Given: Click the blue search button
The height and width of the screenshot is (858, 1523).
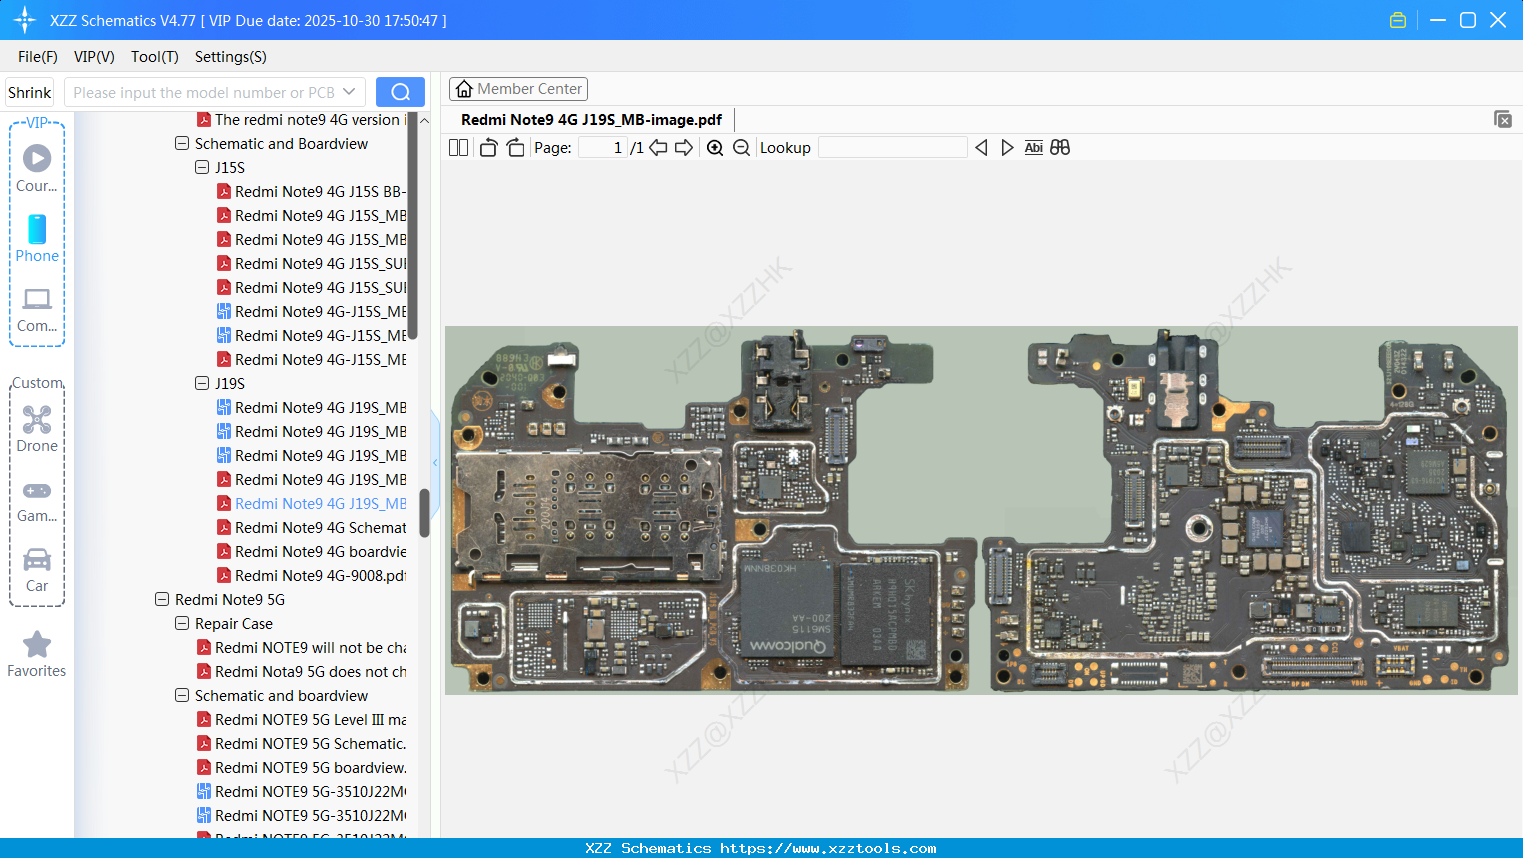Looking at the screenshot, I should (400, 92).
